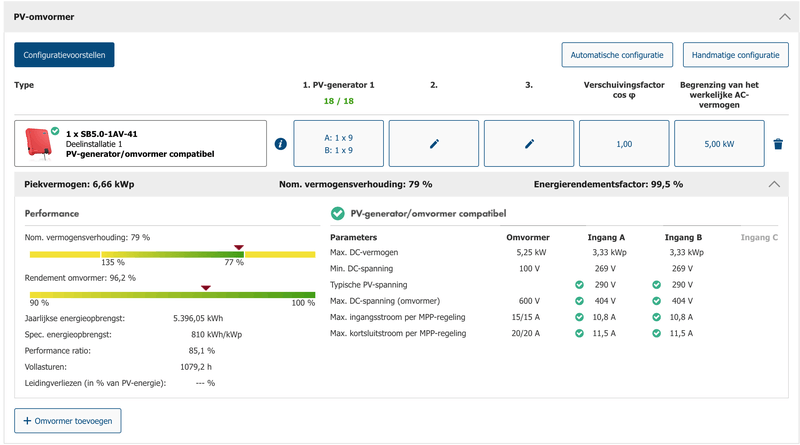
Task: Click the Rendement omvormer bar marker
Action: point(205,287)
